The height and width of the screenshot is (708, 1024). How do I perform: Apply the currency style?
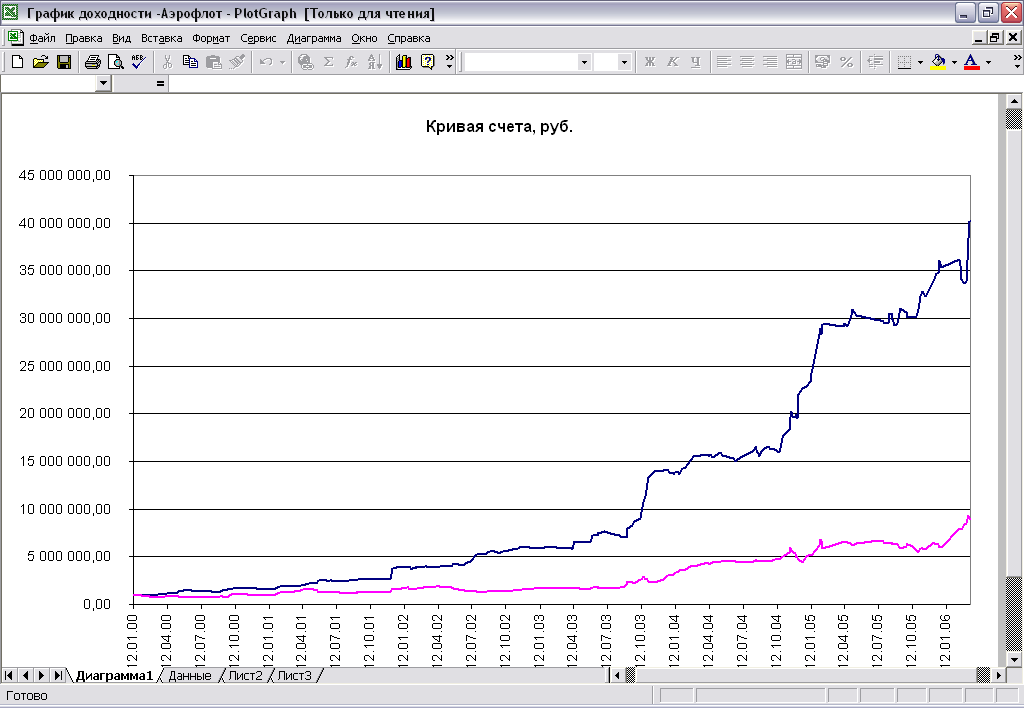tap(823, 62)
